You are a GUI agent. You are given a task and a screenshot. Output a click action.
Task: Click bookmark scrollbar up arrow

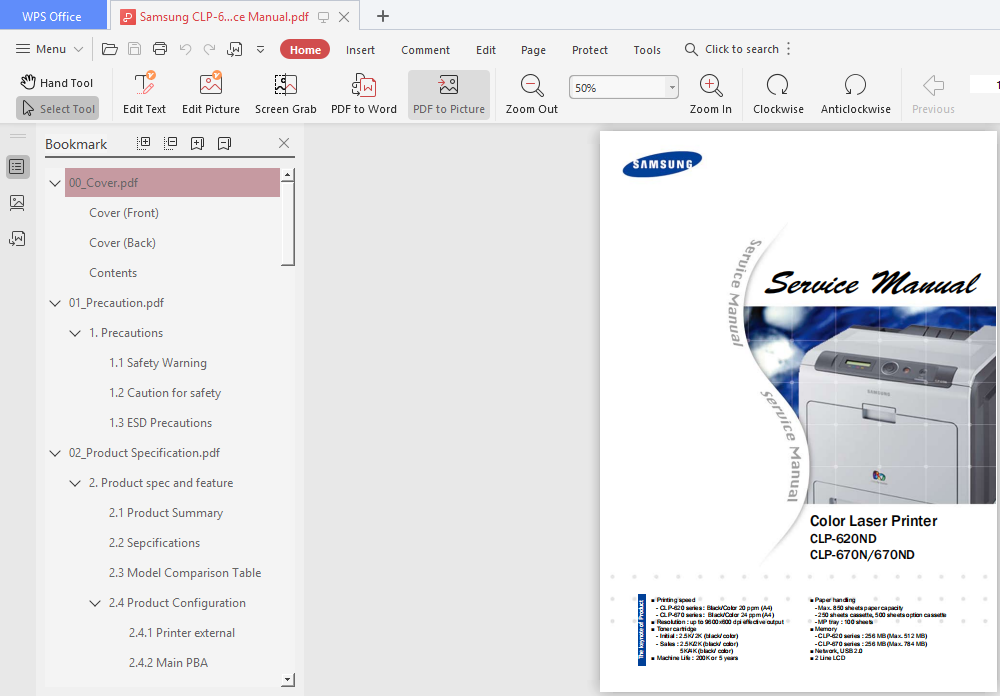tap(288, 174)
